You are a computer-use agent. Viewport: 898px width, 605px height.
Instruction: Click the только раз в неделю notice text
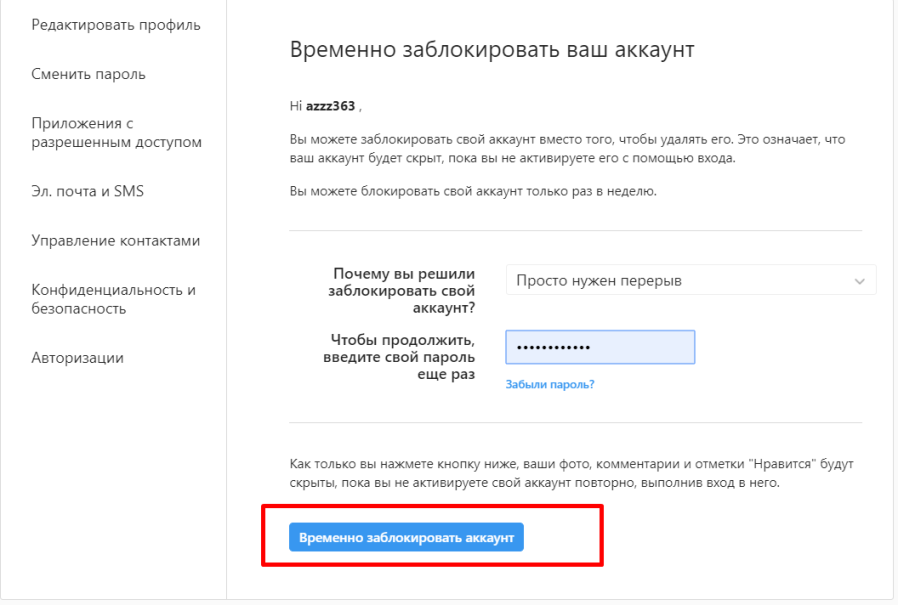pyautogui.click(x=473, y=191)
